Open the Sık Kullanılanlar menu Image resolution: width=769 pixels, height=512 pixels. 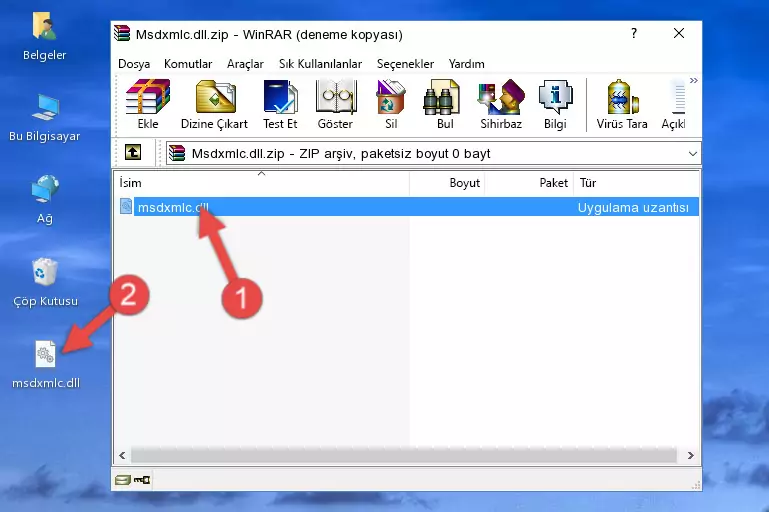pyautogui.click(x=320, y=64)
